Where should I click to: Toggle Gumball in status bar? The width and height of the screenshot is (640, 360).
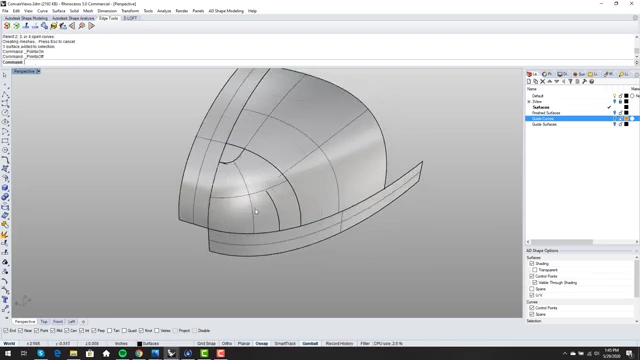310,344
